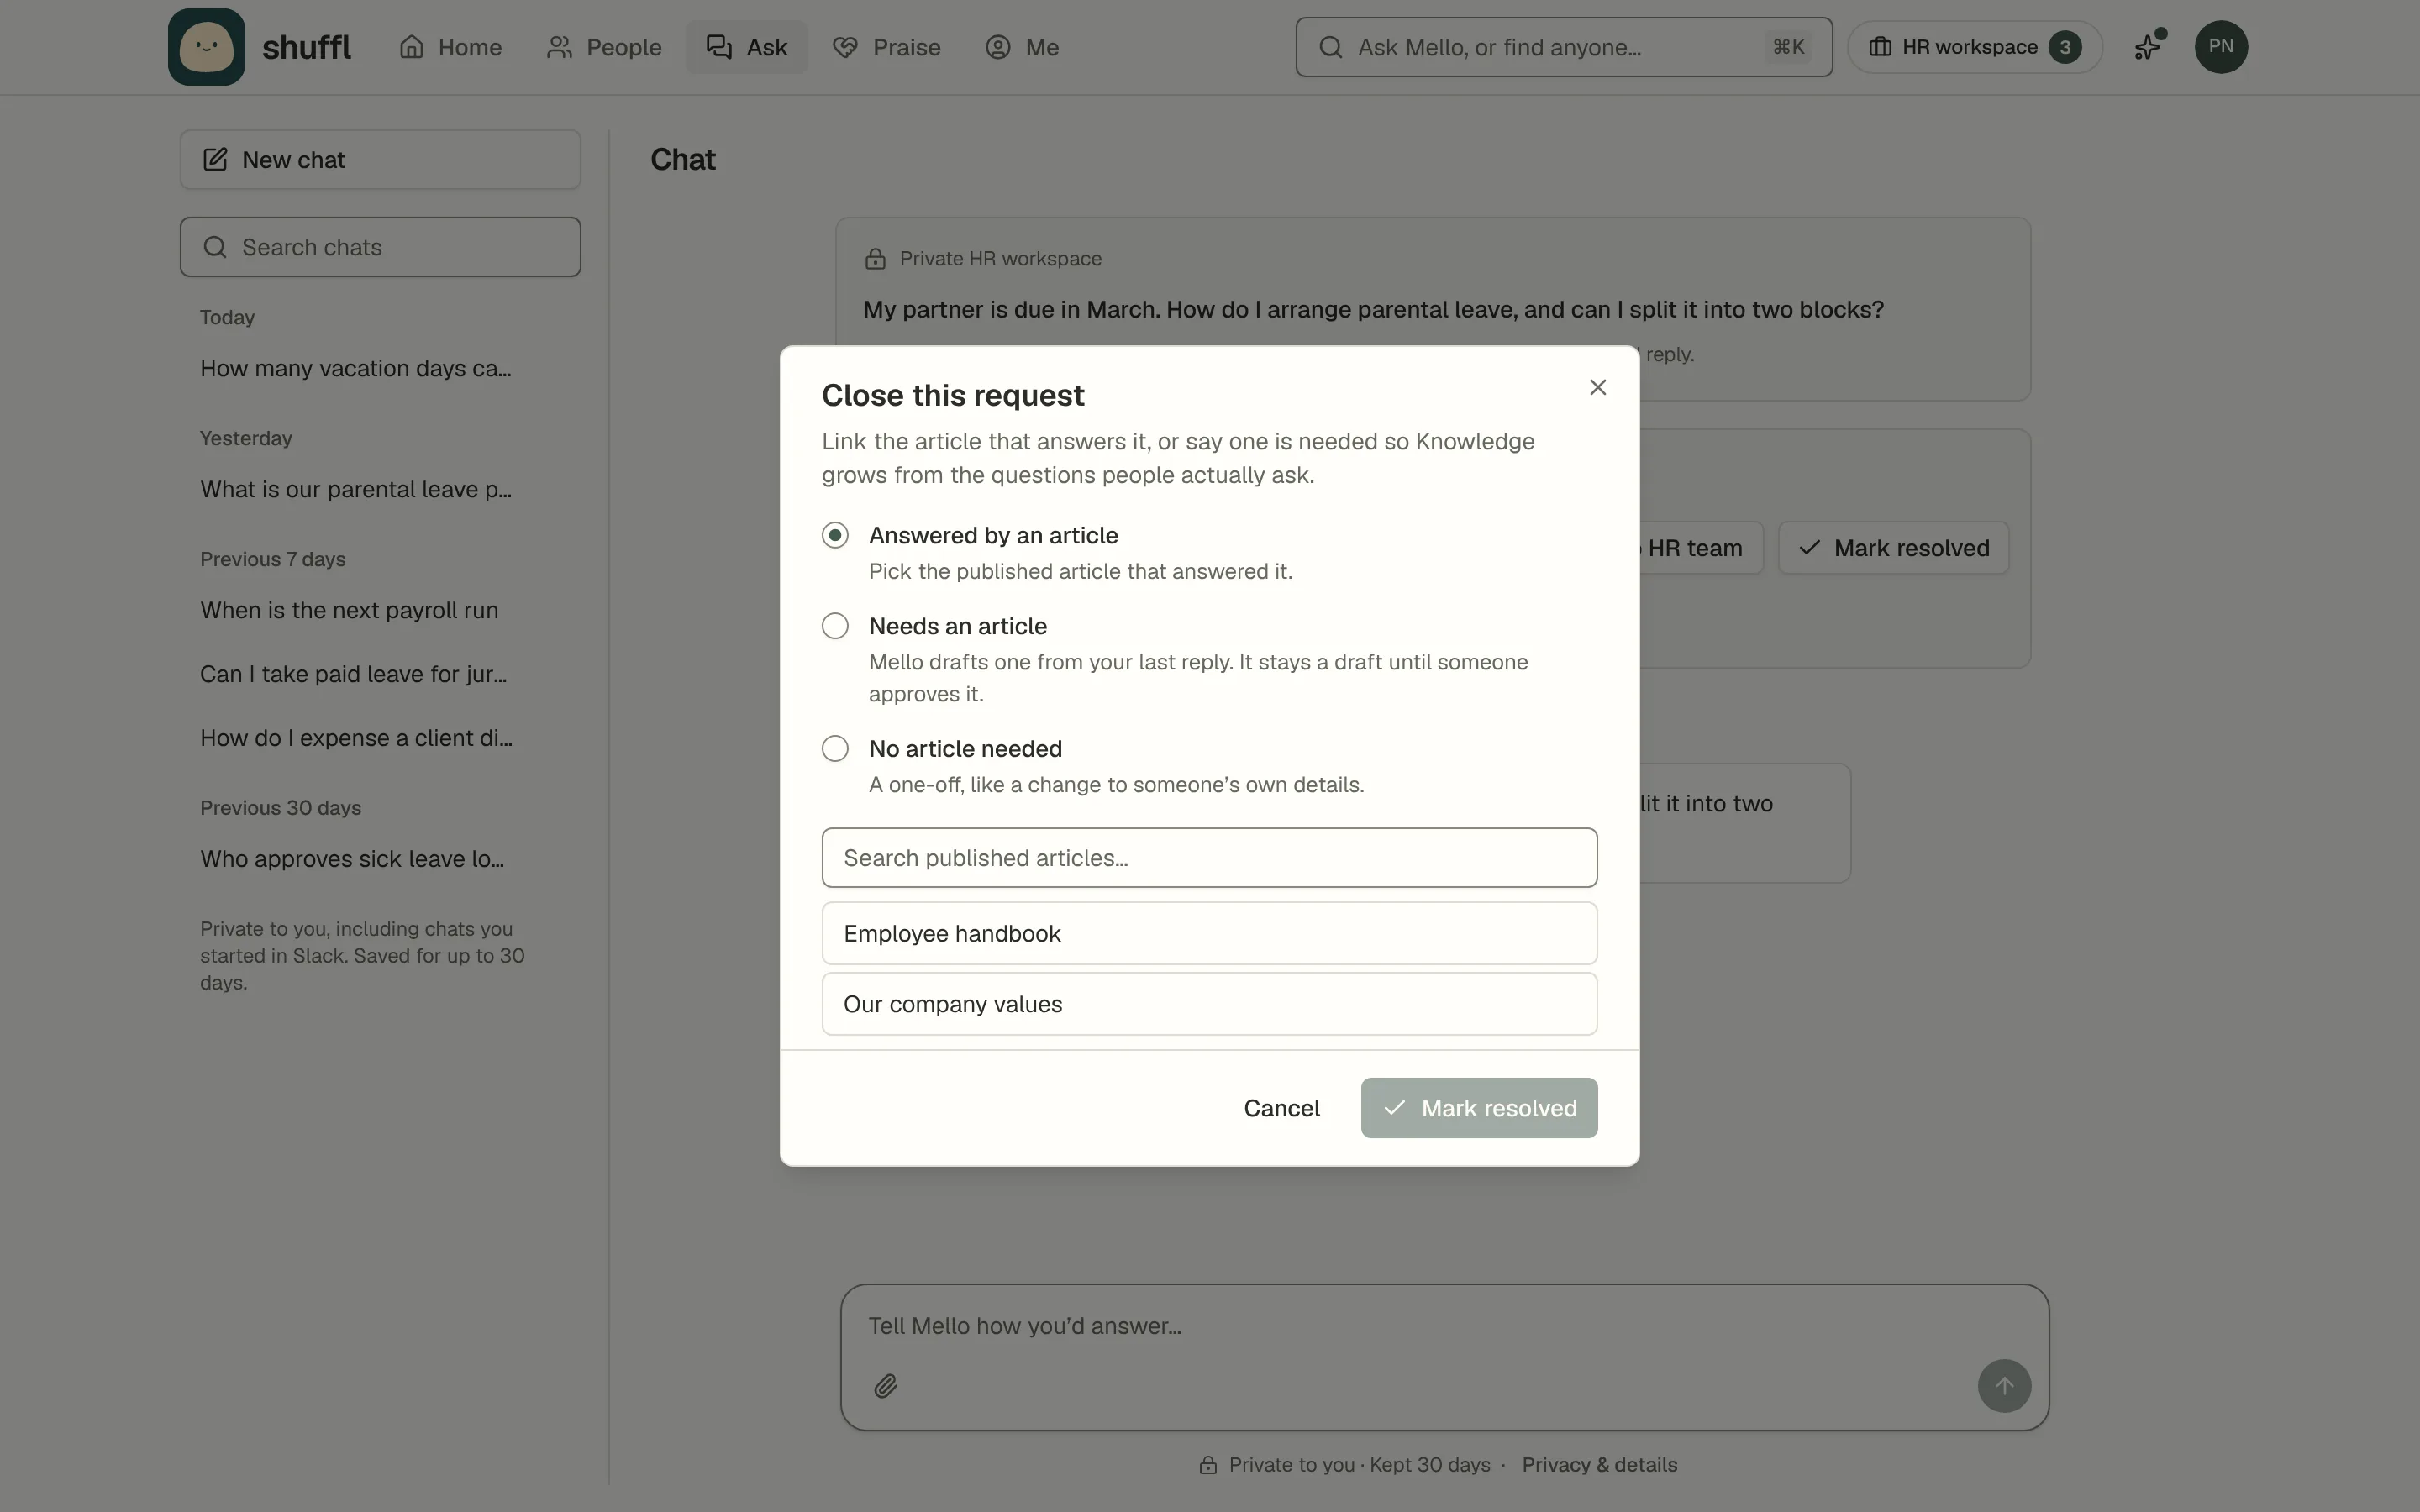Open chat What is our parental leave p...
Screen dimensions: 2420x1512
click(x=355, y=490)
